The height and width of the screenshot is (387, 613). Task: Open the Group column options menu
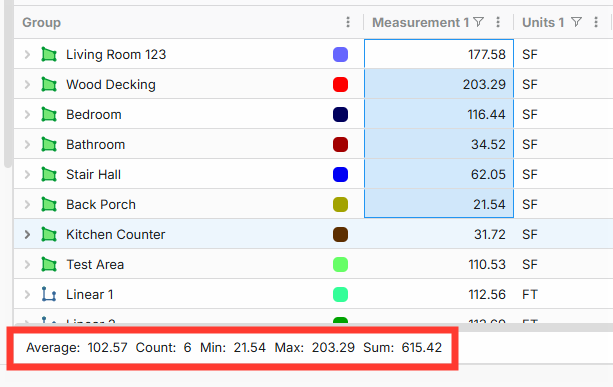pyautogui.click(x=348, y=22)
